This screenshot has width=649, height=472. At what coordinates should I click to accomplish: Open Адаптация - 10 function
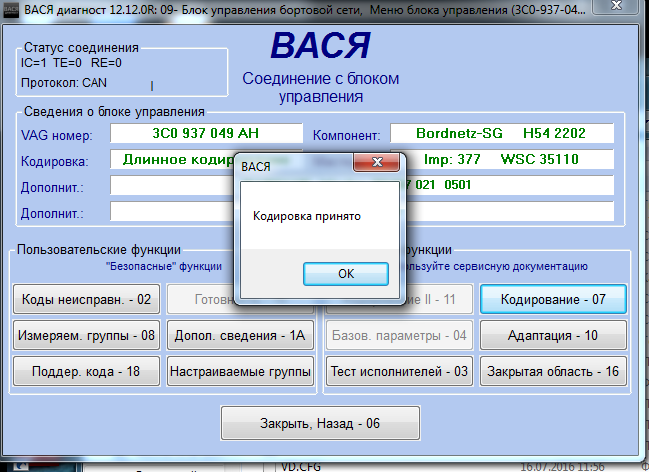553,335
